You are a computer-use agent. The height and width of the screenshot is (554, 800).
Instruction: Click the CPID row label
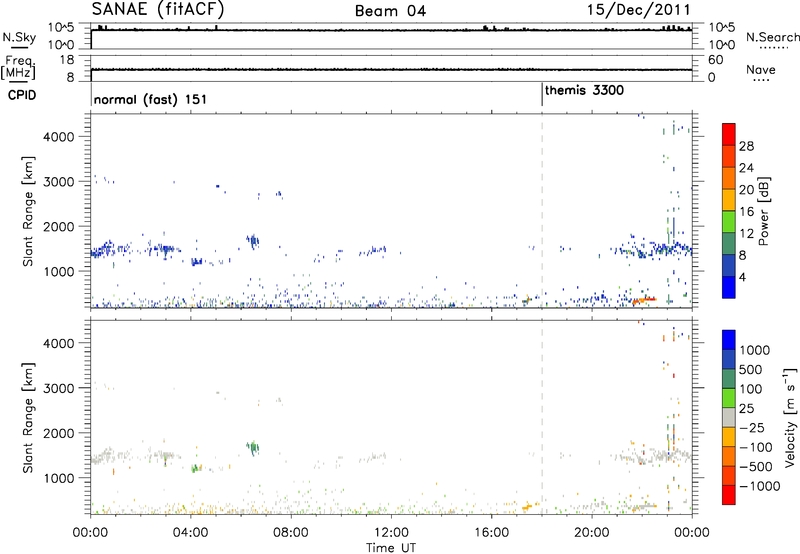[21, 95]
